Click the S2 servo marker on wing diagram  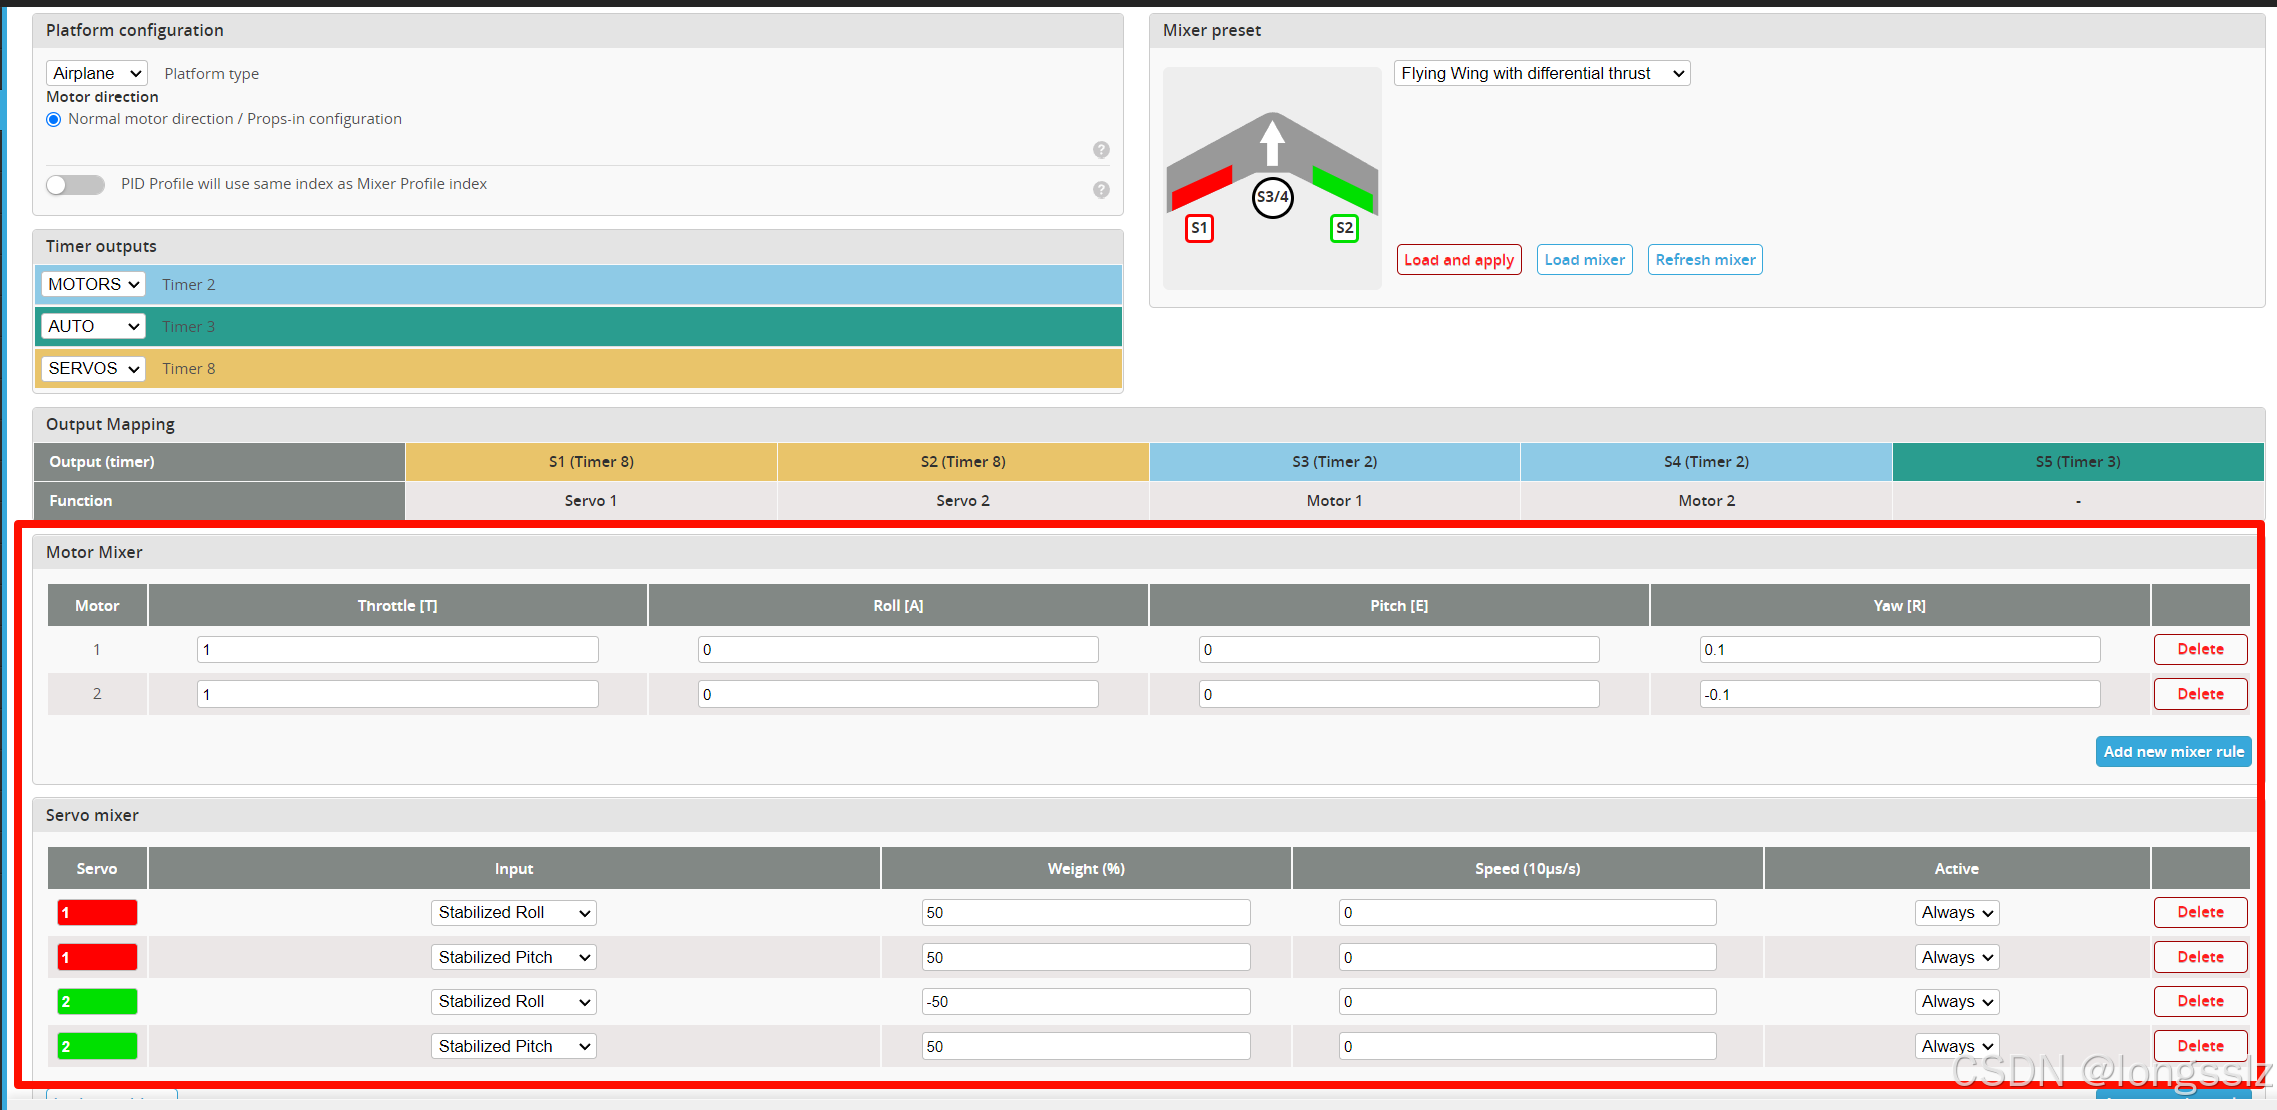(x=1344, y=228)
